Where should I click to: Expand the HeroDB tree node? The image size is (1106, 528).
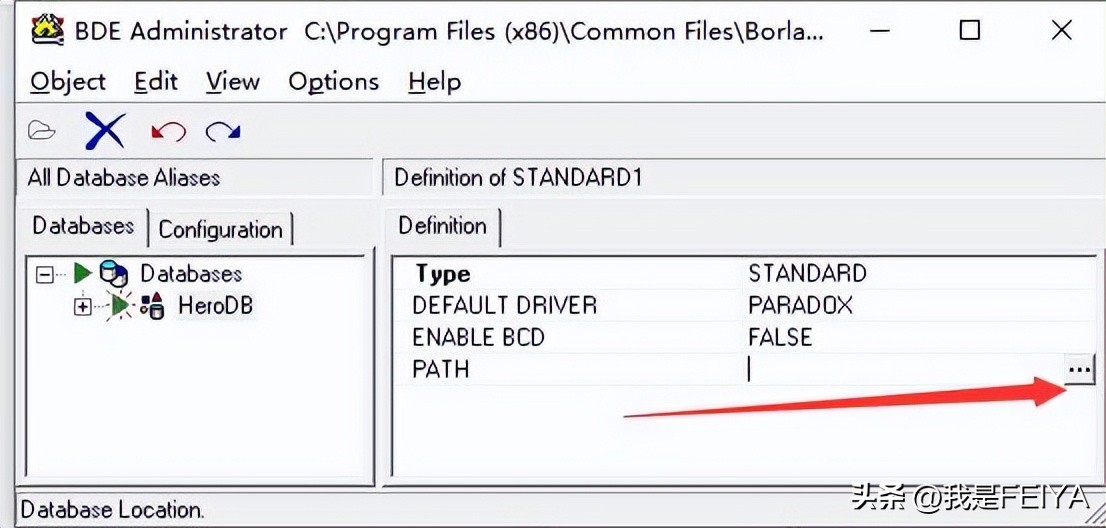(x=83, y=306)
